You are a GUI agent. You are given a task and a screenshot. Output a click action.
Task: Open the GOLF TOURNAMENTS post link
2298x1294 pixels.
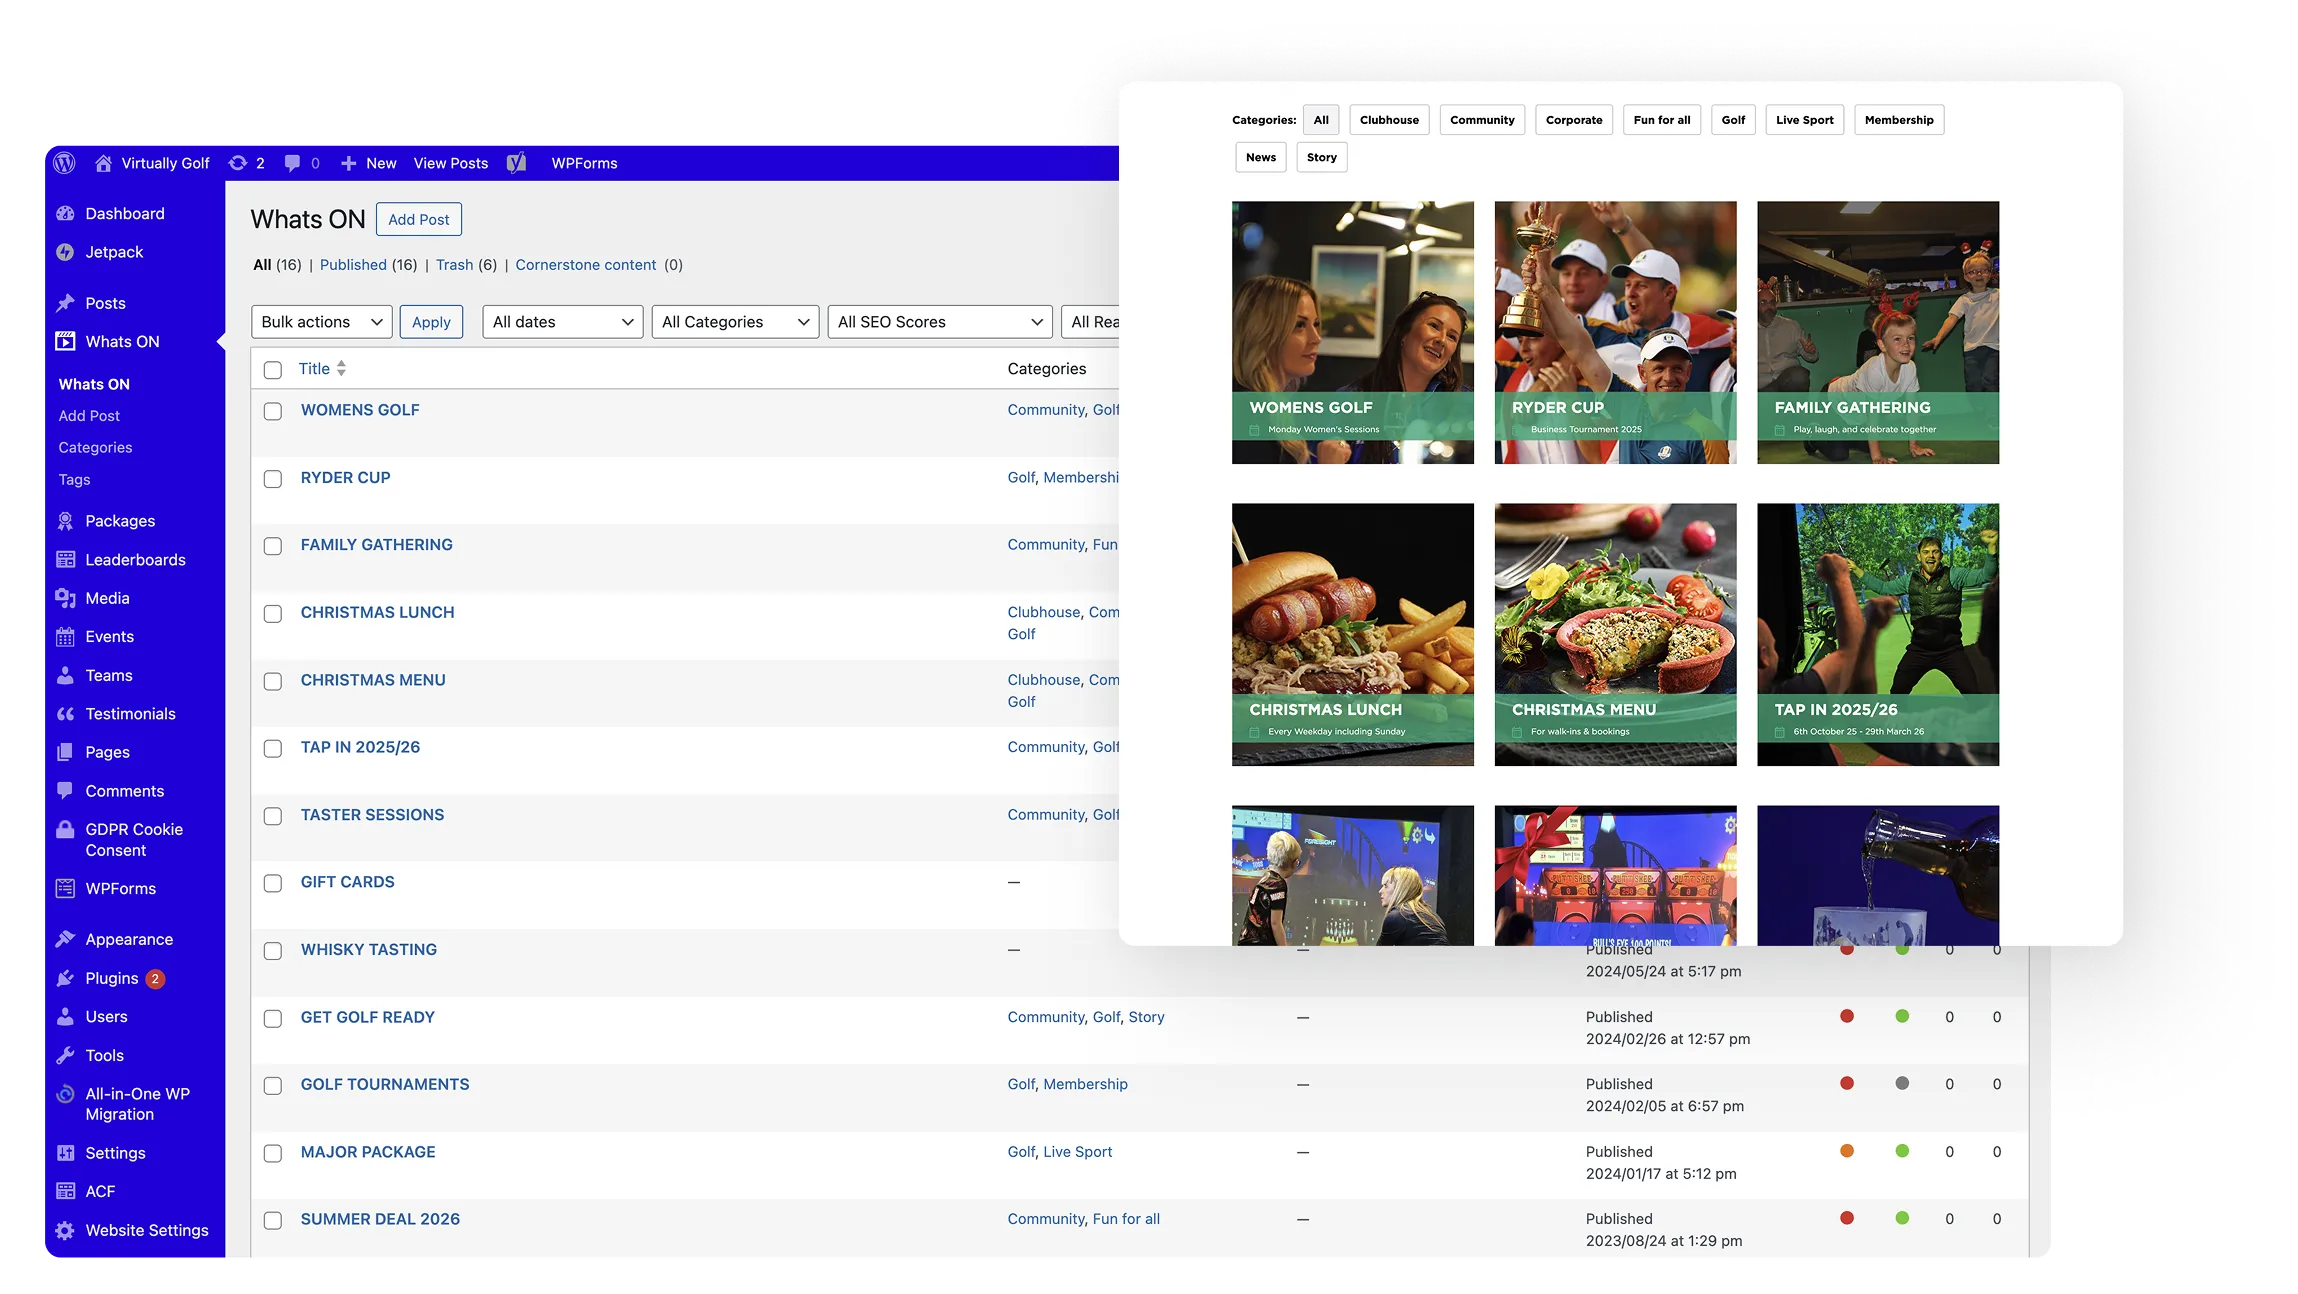click(x=385, y=1084)
